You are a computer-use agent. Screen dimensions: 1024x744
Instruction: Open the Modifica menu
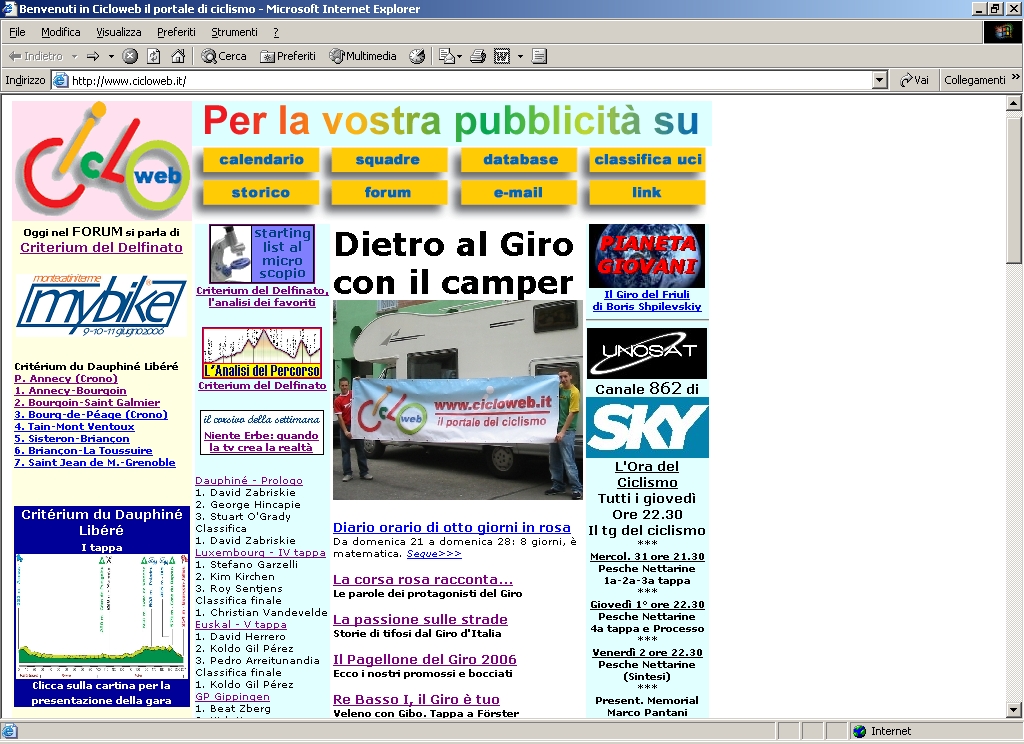coord(61,32)
